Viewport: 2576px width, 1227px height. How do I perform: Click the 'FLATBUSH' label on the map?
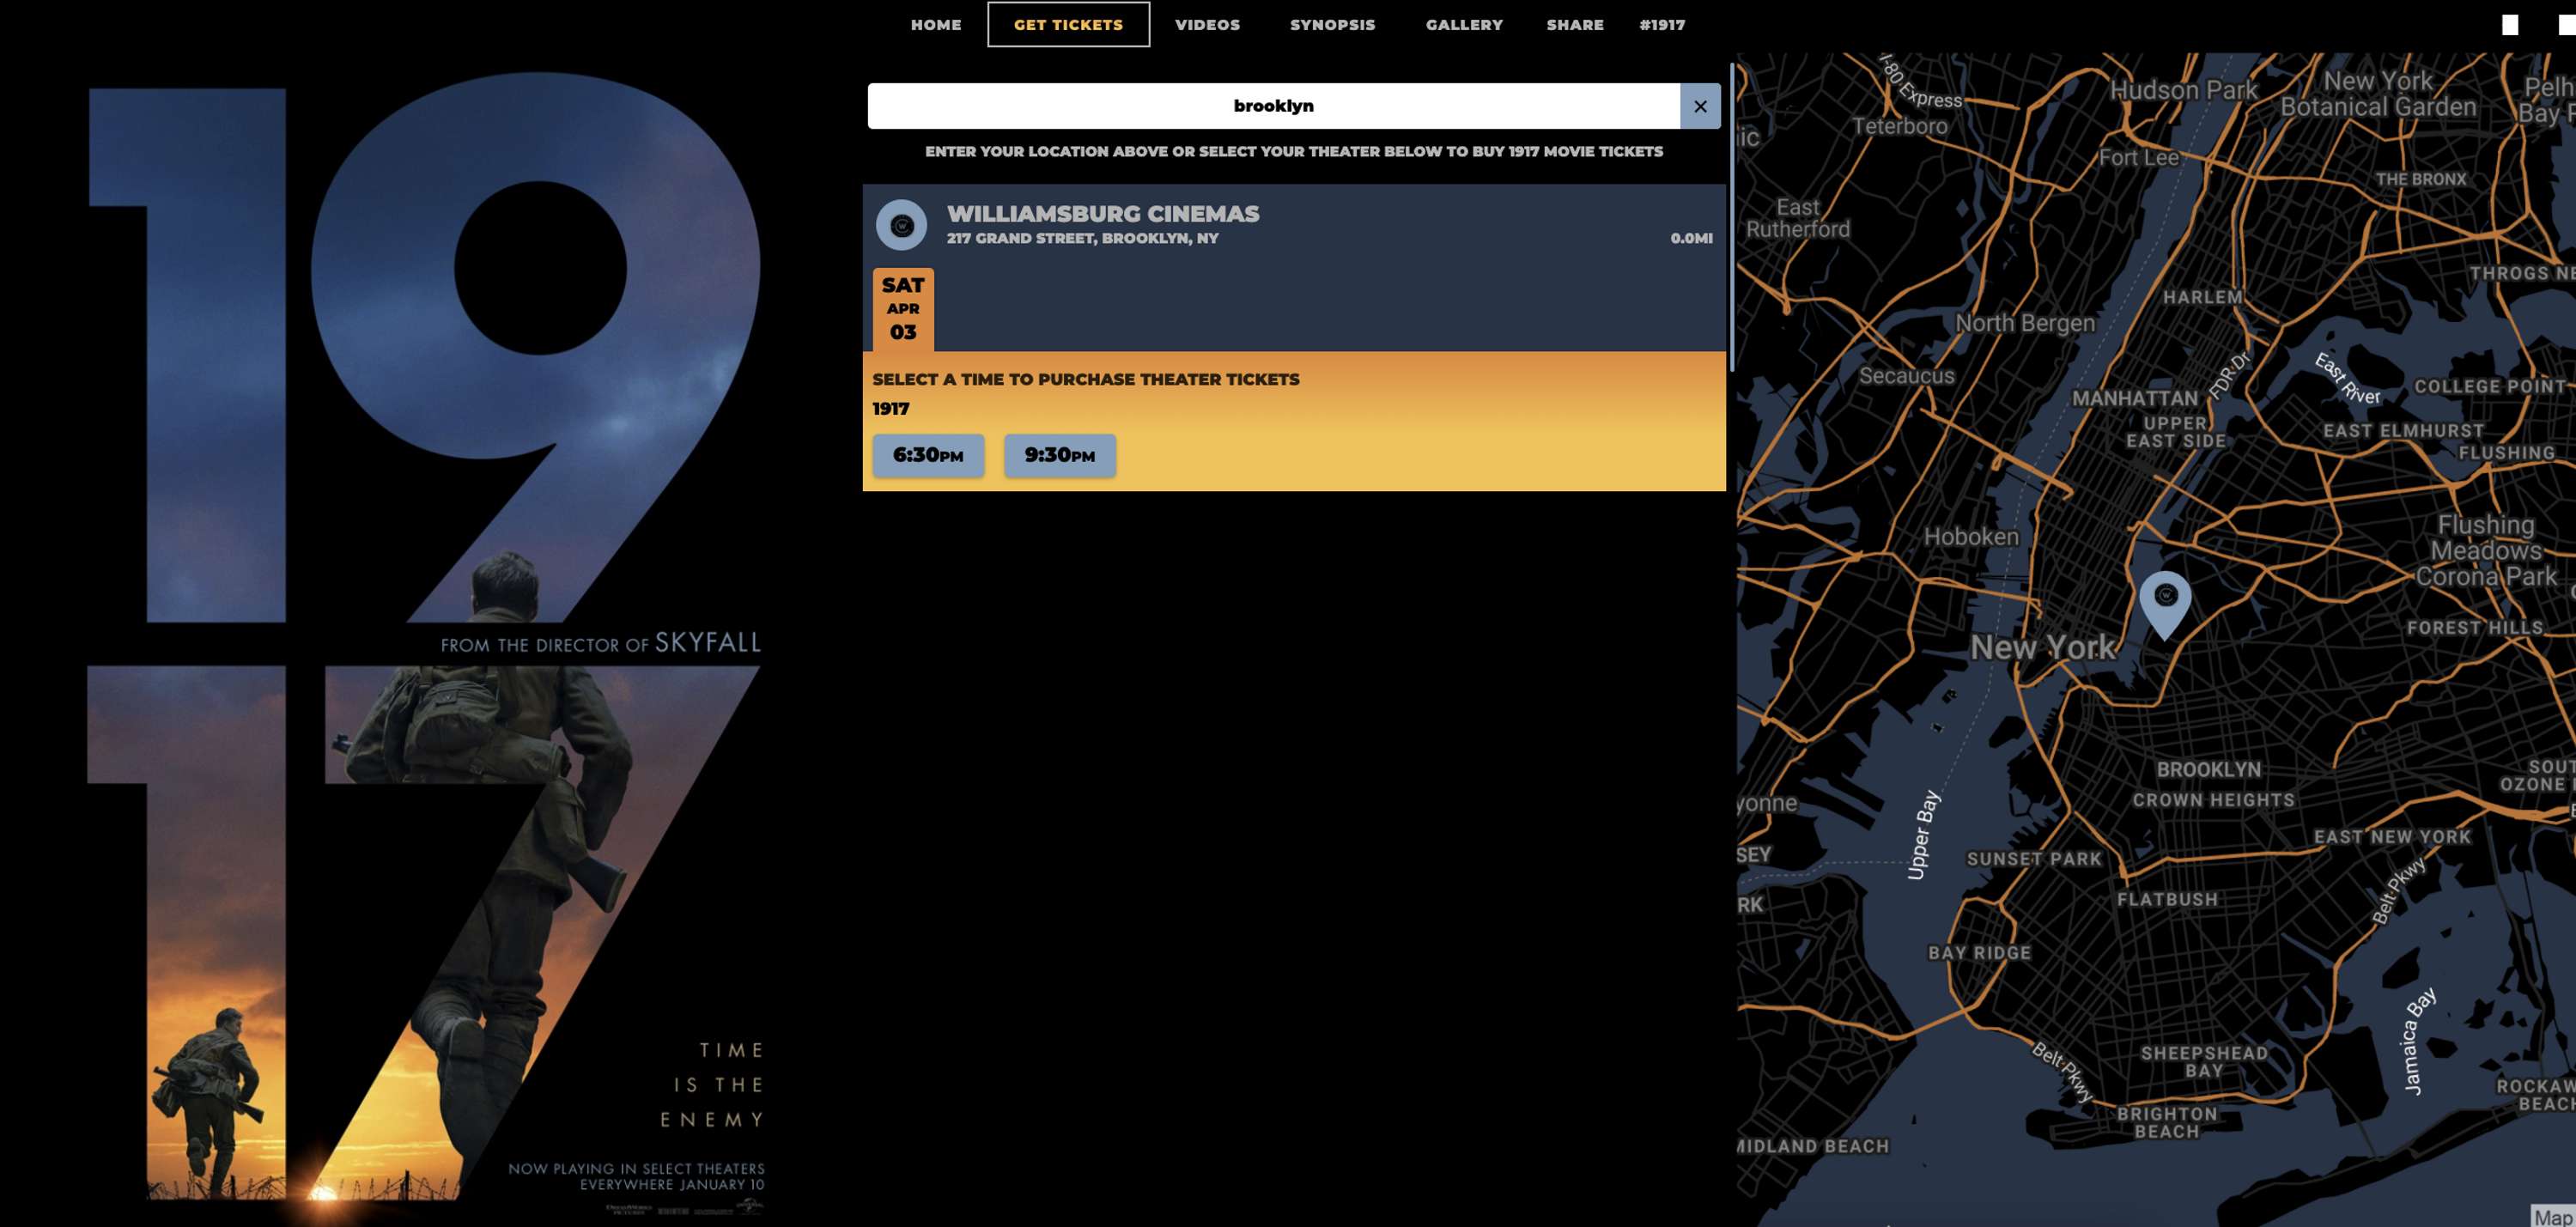pyautogui.click(x=2167, y=899)
